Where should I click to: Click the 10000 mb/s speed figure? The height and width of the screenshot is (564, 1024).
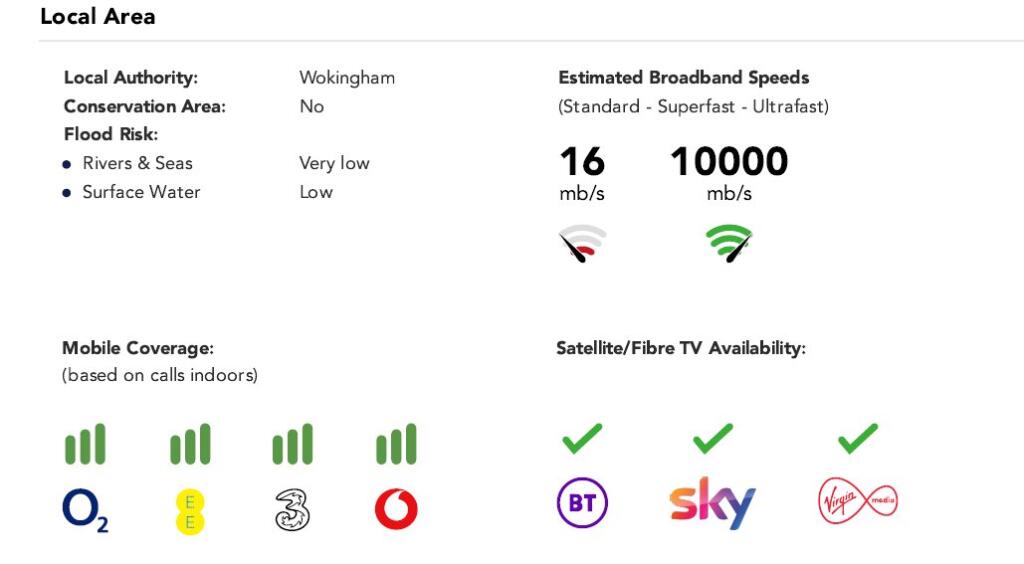[x=729, y=162]
